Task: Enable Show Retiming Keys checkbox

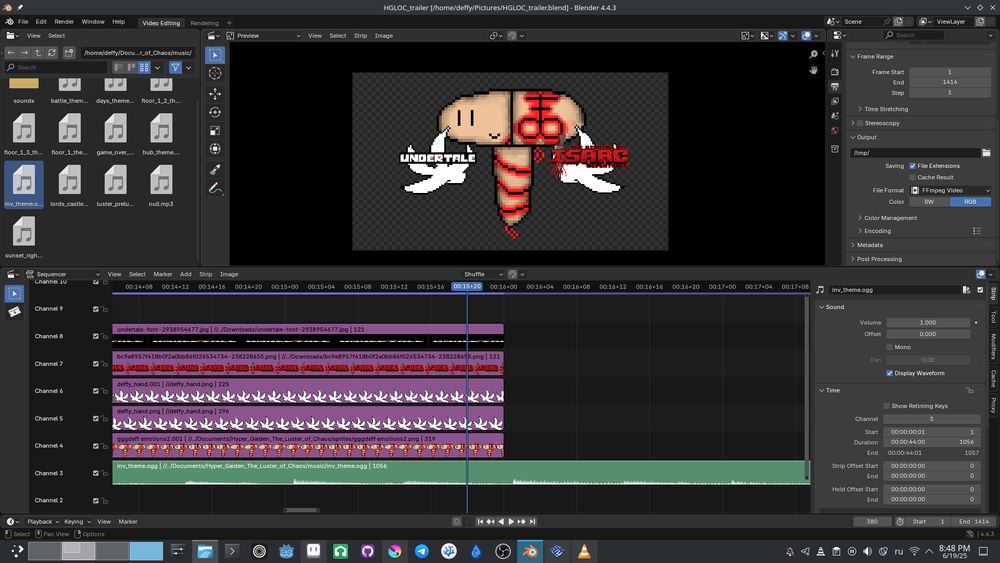Action: 886,406
